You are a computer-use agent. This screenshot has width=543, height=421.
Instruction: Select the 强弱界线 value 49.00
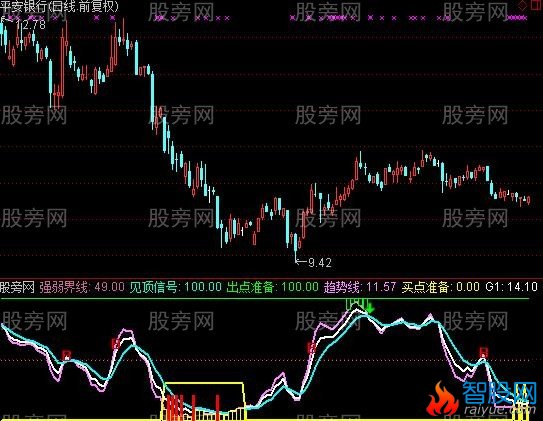click(109, 287)
